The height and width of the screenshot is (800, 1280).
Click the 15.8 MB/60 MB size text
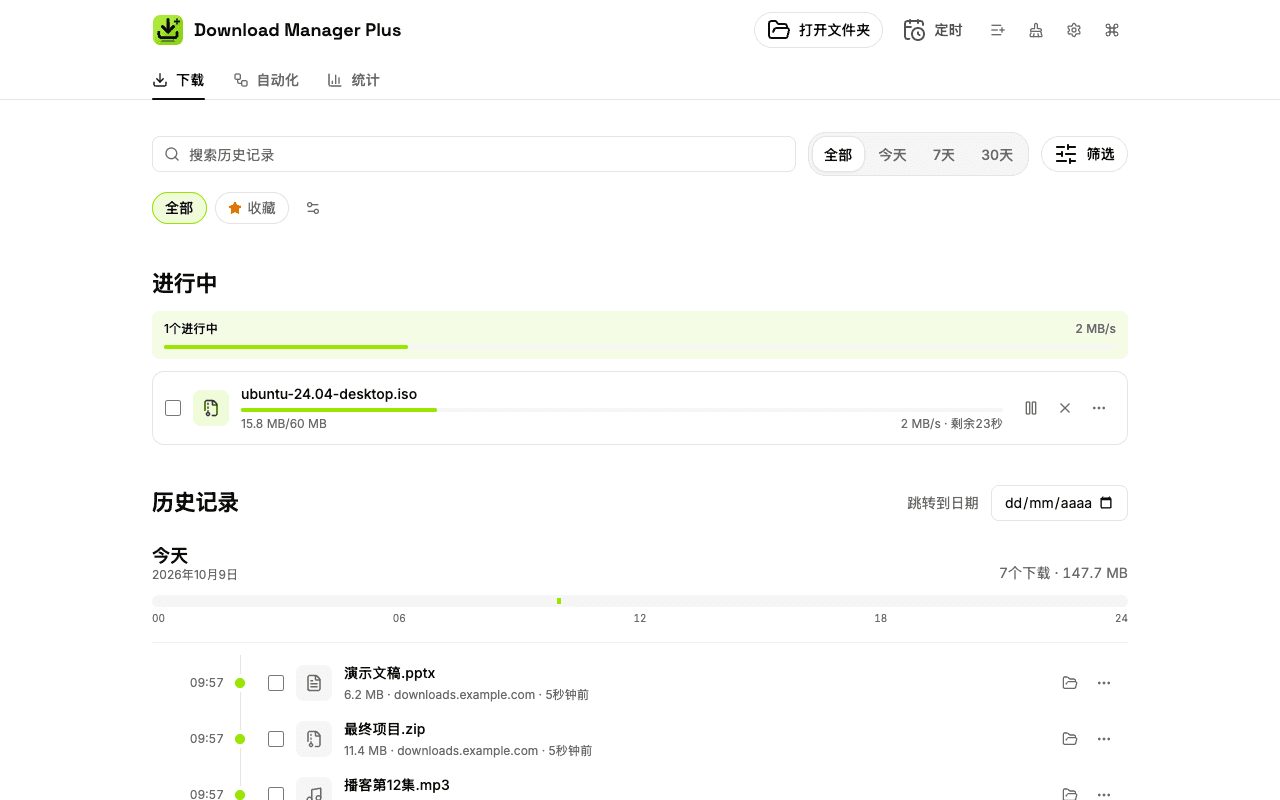tap(284, 424)
